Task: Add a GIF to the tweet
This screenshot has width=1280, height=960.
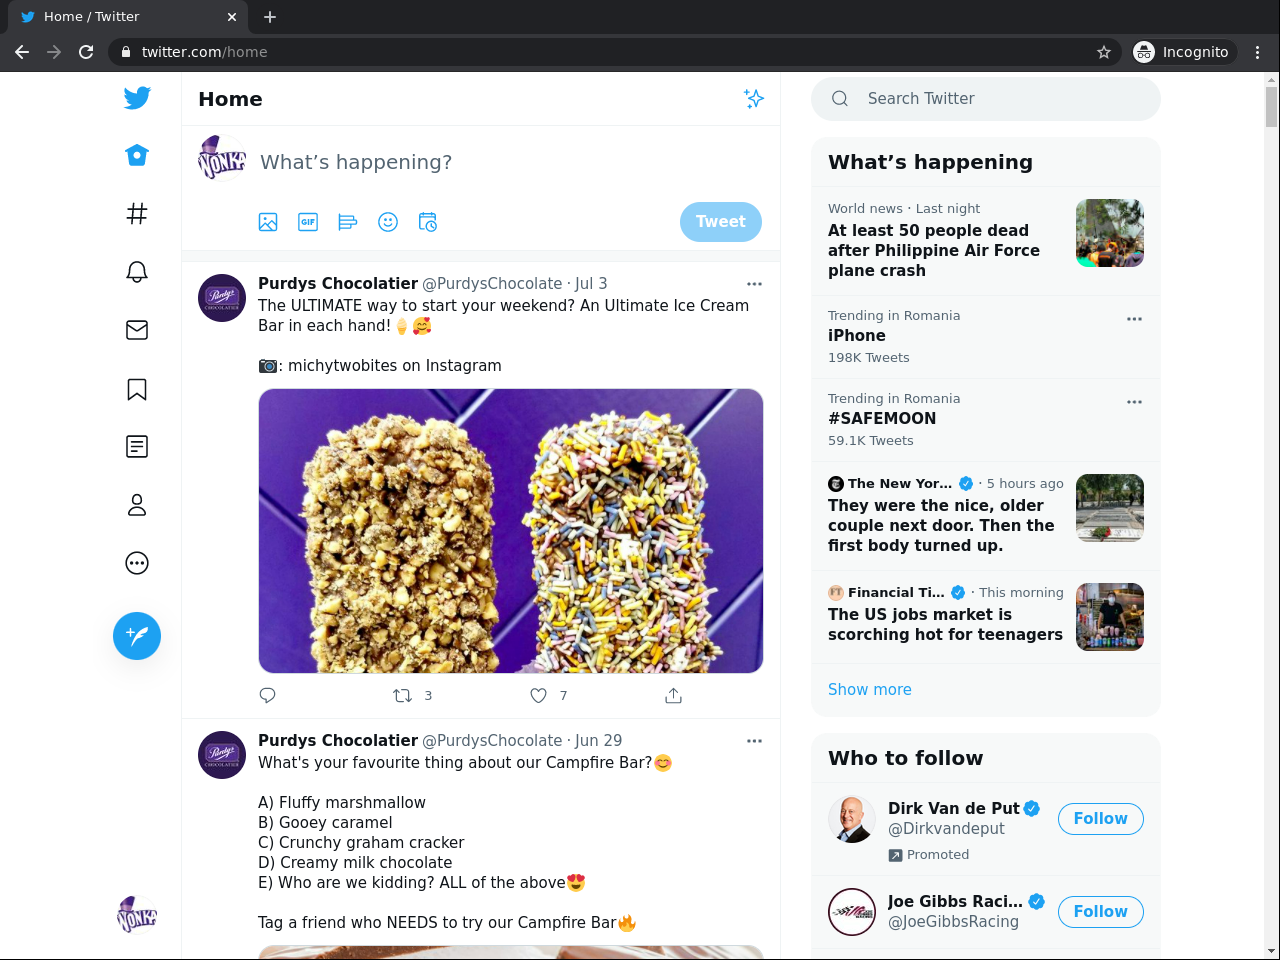Action: tap(308, 222)
